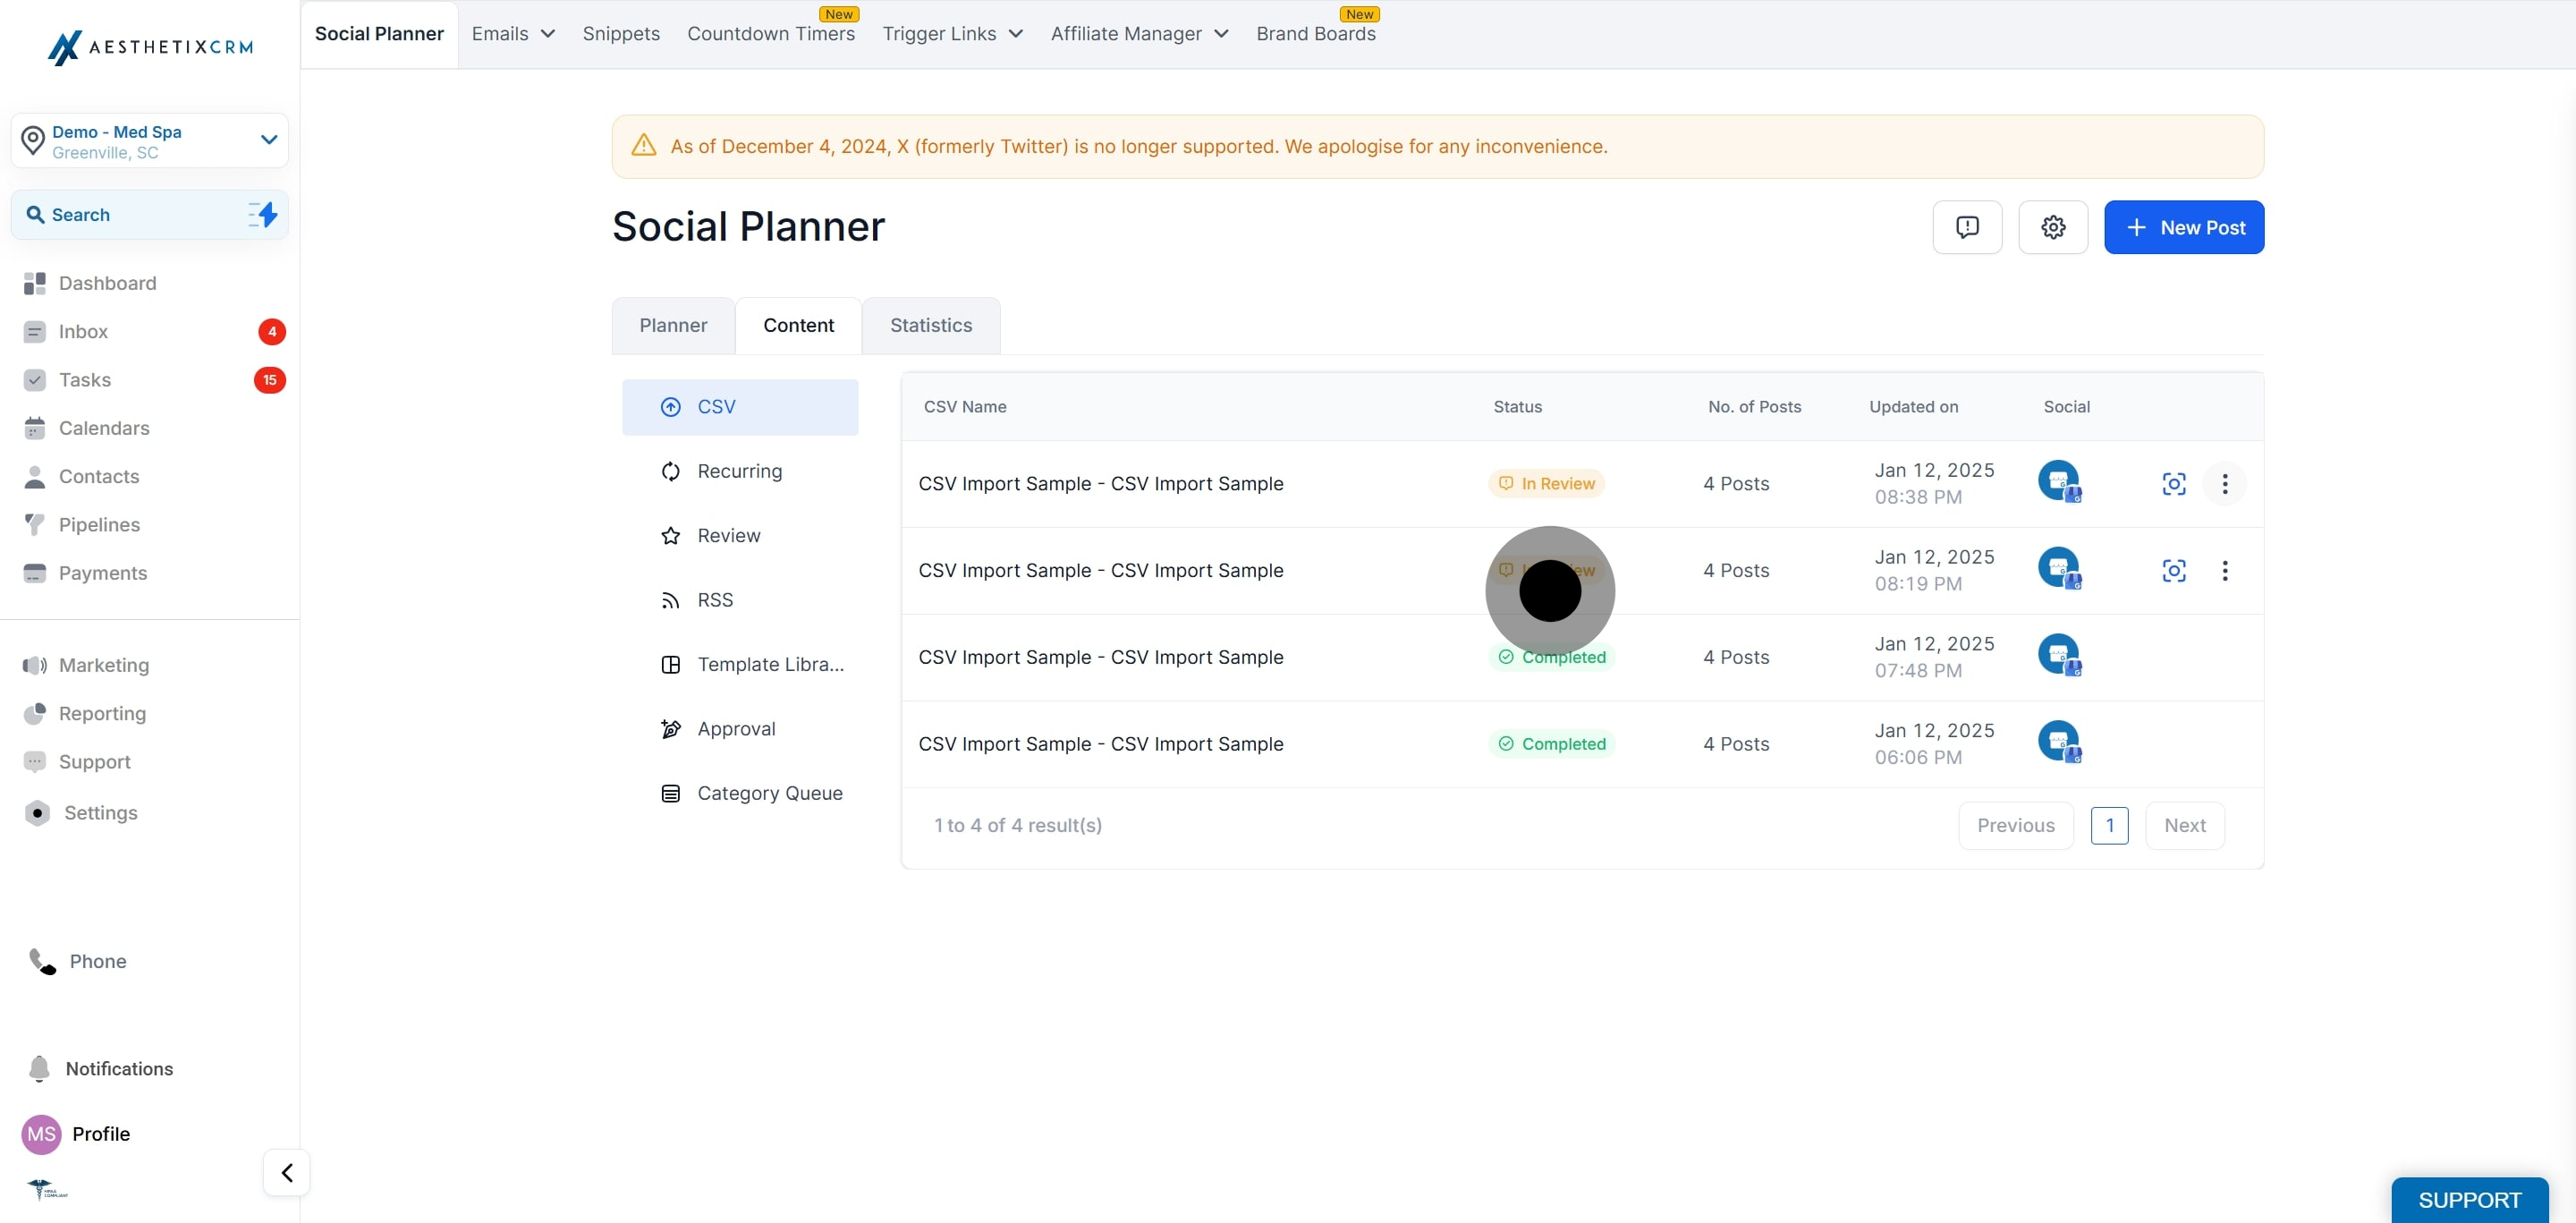2576x1223 pixels.
Task: Open Social Planner settings gear
Action: click(x=2052, y=227)
